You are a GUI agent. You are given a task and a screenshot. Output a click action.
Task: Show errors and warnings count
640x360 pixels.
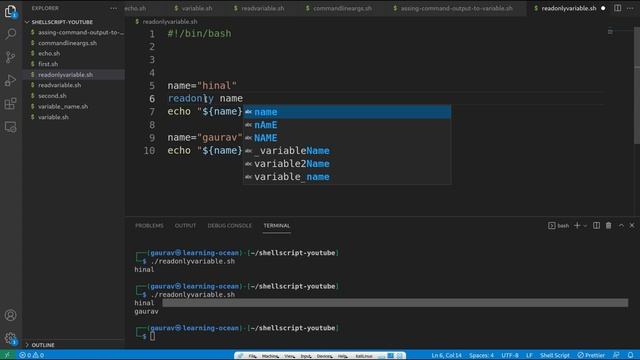coord(31,355)
